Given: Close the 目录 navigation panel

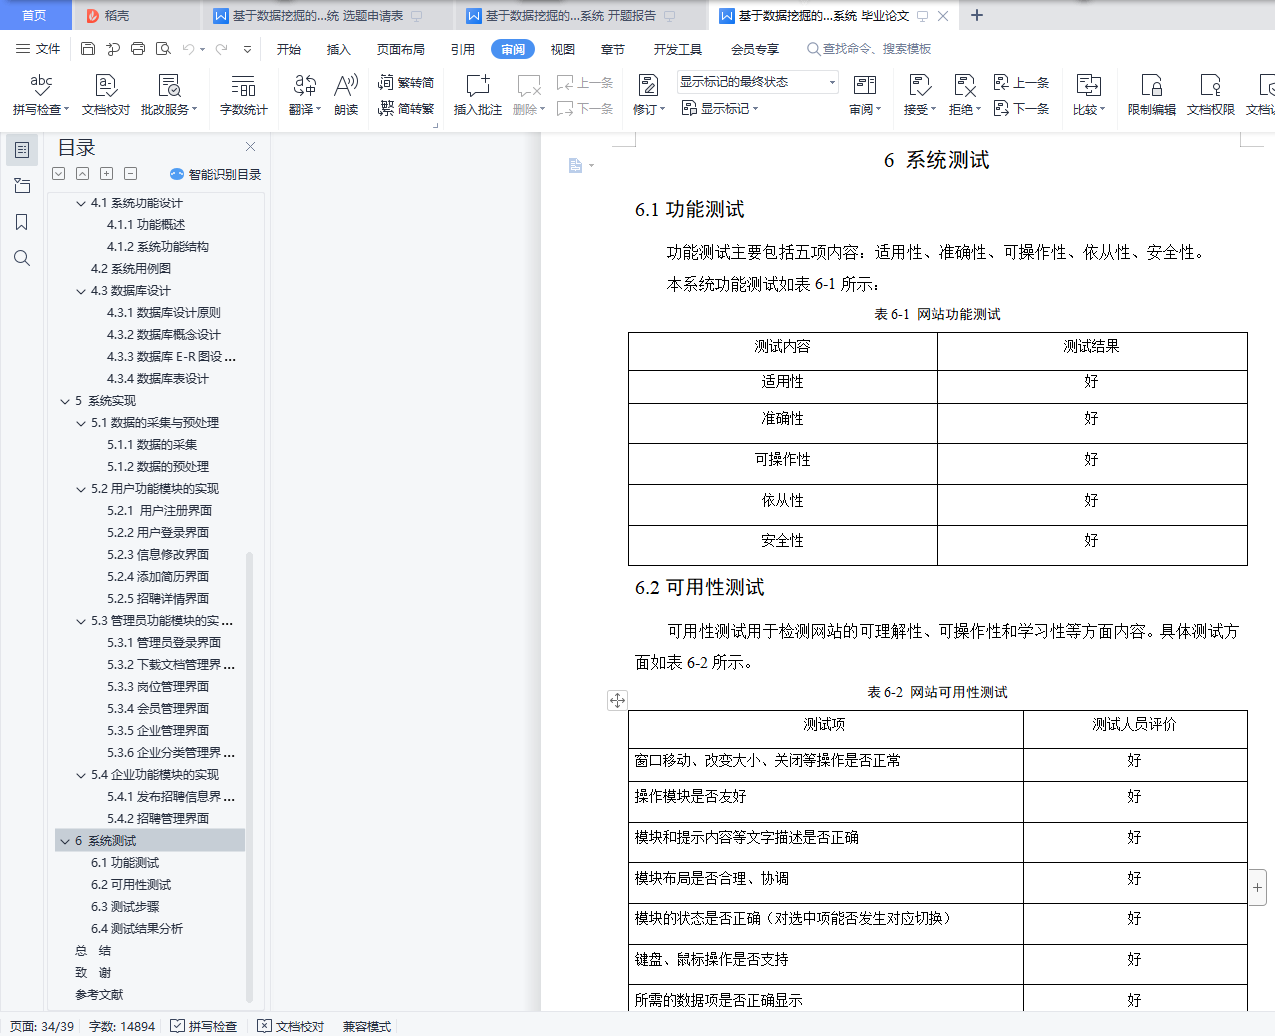Looking at the screenshot, I should pyautogui.click(x=250, y=147).
